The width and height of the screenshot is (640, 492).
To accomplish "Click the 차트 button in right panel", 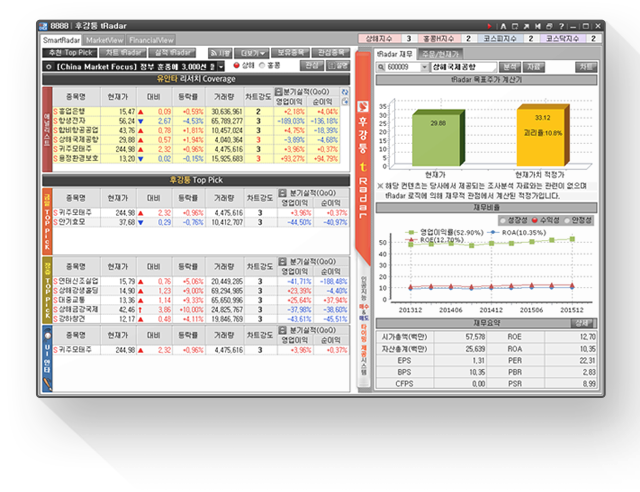I will (x=586, y=67).
